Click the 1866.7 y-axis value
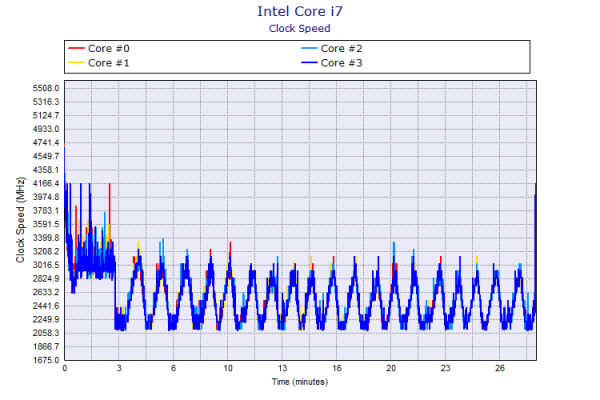The image size is (600, 400). (46, 347)
